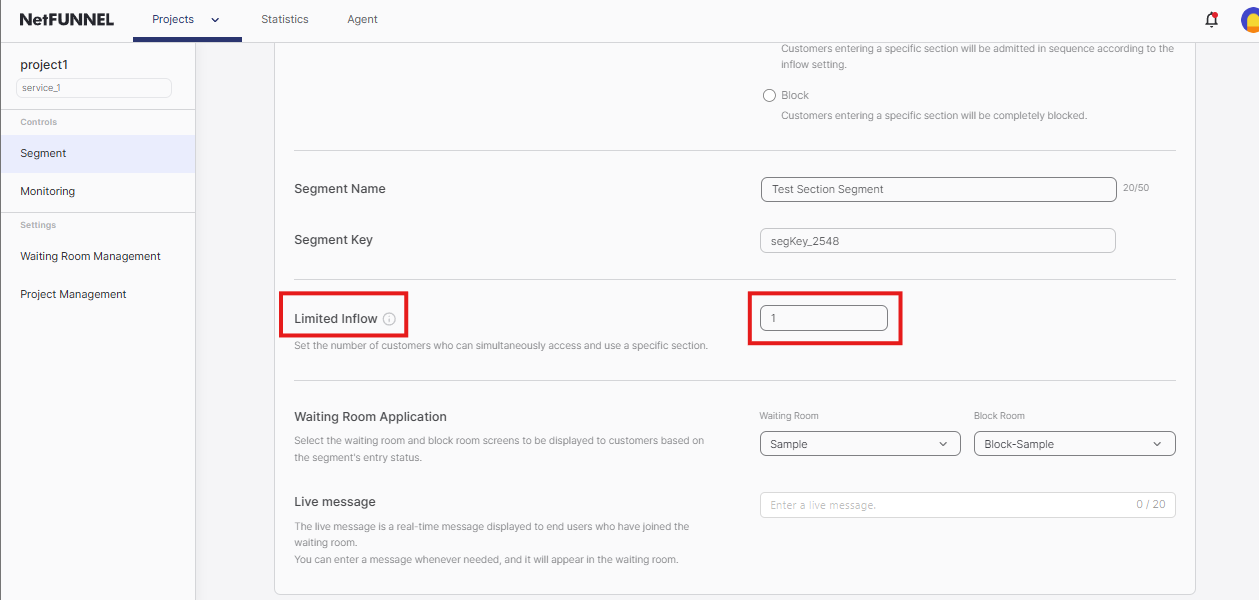1259x600 pixels.
Task: Expand the Projects dropdown chevron
Action: 215,20
